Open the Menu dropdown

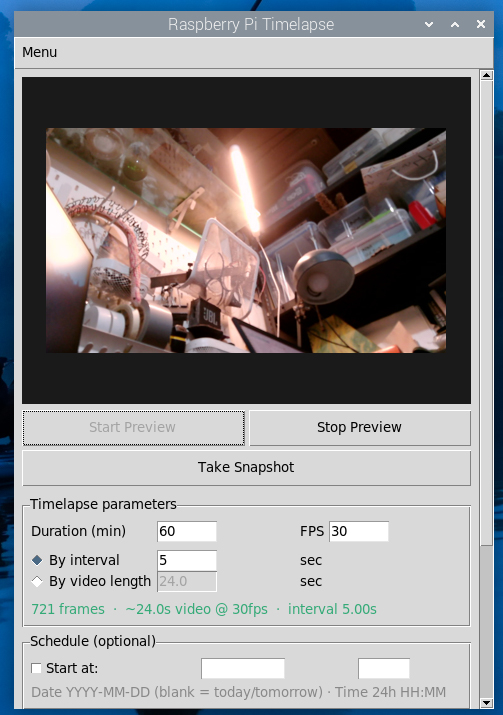[40, 52]
